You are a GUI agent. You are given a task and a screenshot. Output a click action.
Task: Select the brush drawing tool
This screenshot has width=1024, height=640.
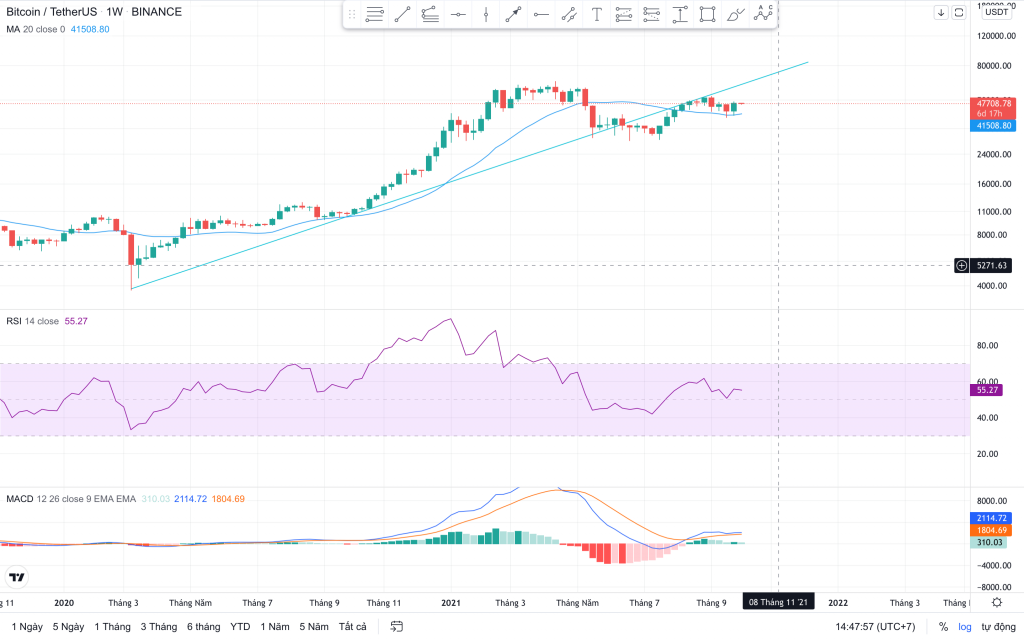coord(736,14)
